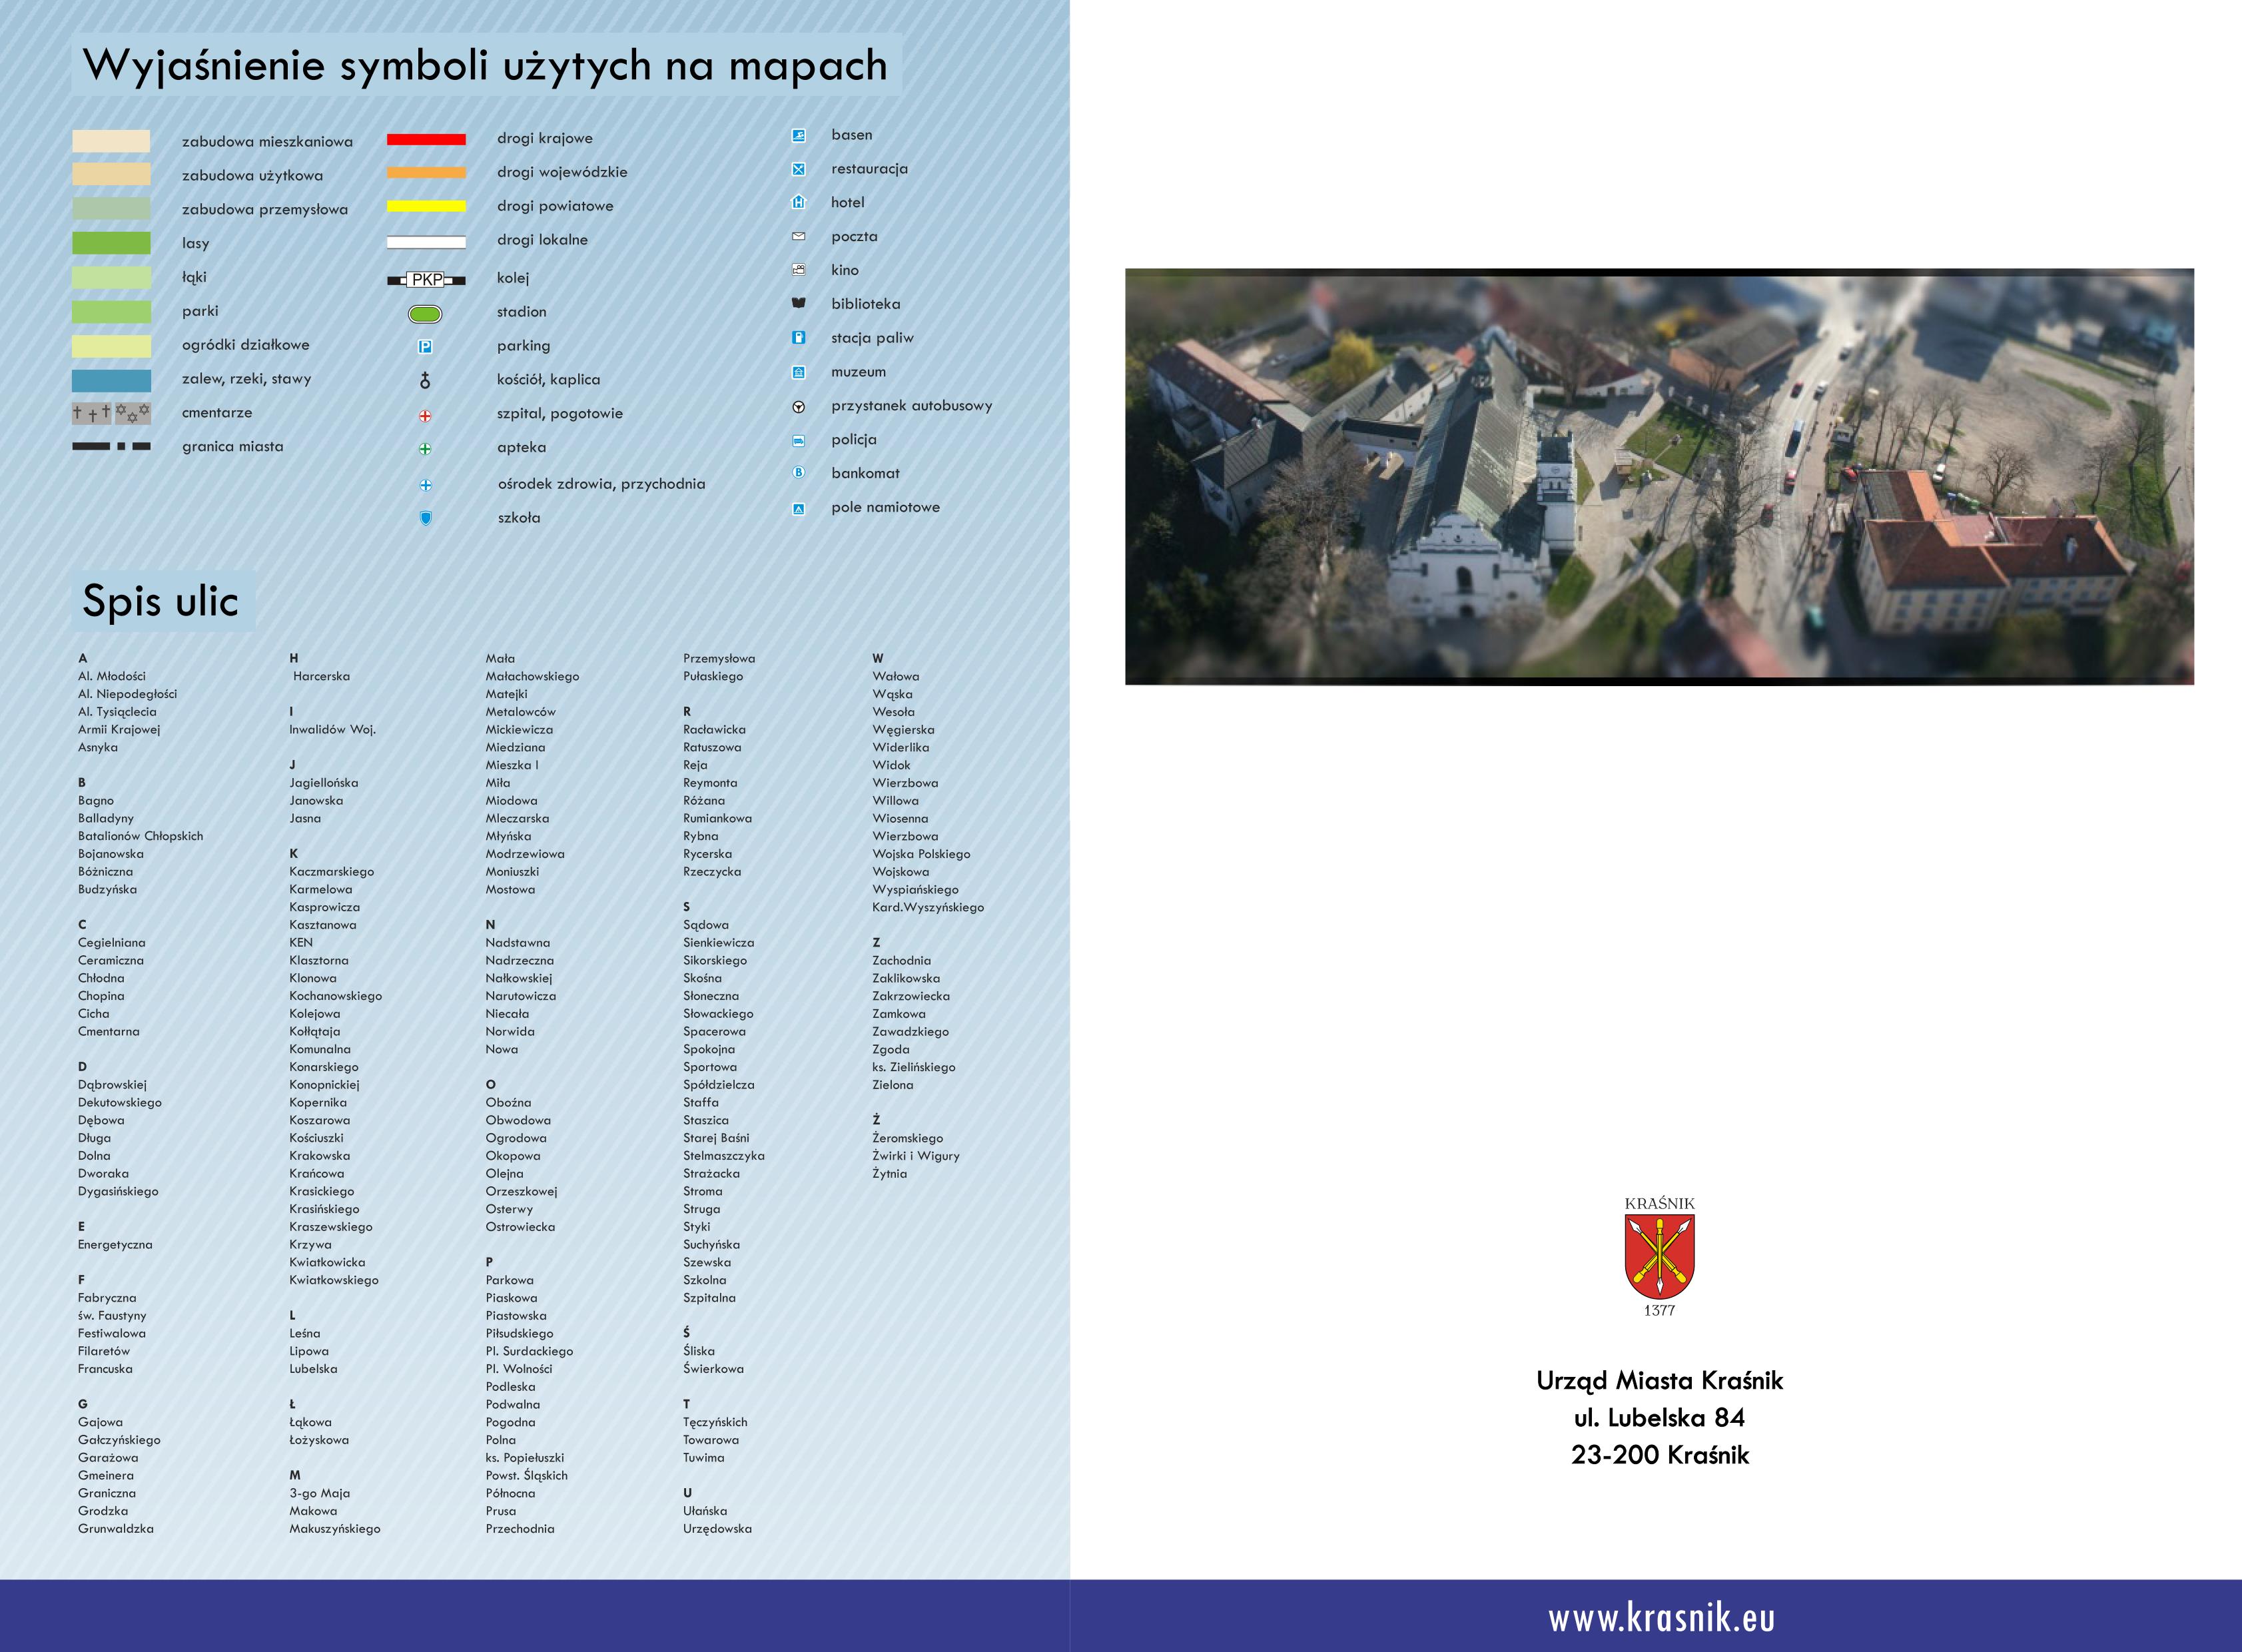Select street Urzędowska
The height and width of the screenshot is (1652, 2242).
point(717,1529)
